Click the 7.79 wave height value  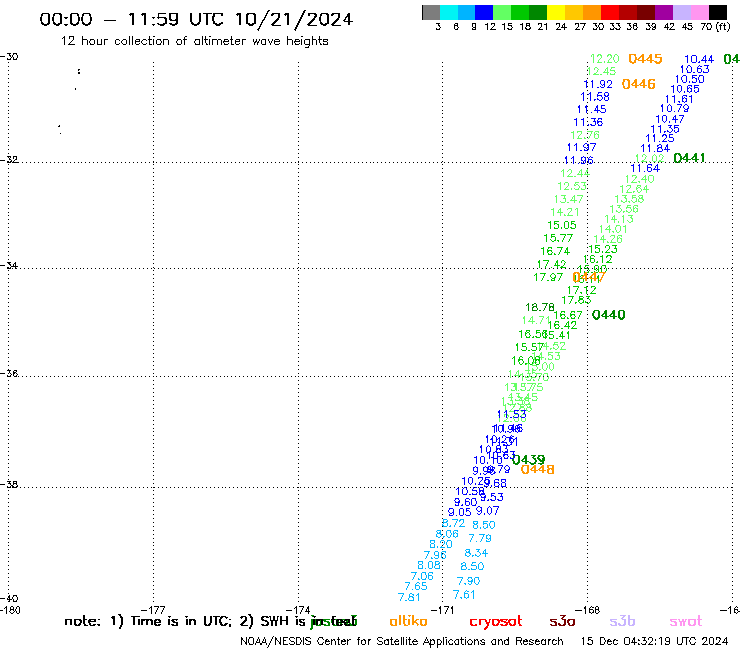tap(479, 538)
